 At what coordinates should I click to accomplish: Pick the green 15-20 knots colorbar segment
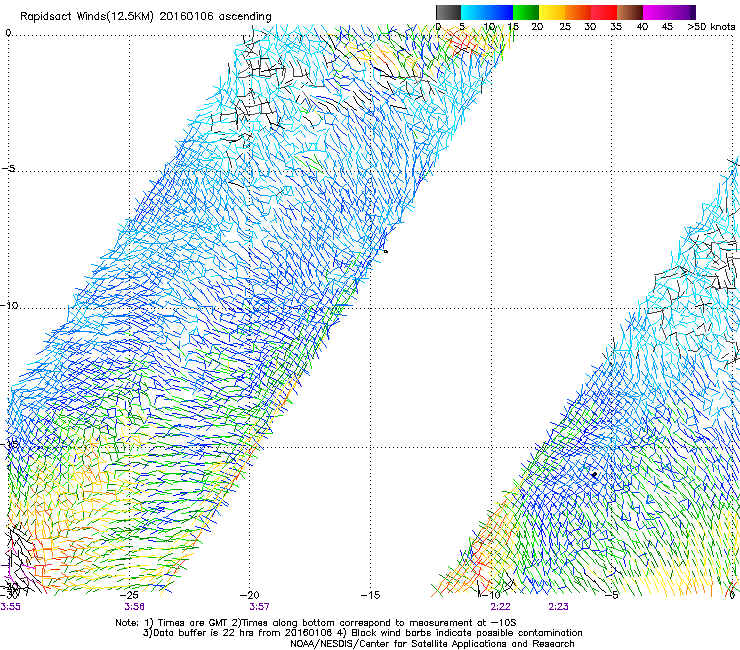526,12
